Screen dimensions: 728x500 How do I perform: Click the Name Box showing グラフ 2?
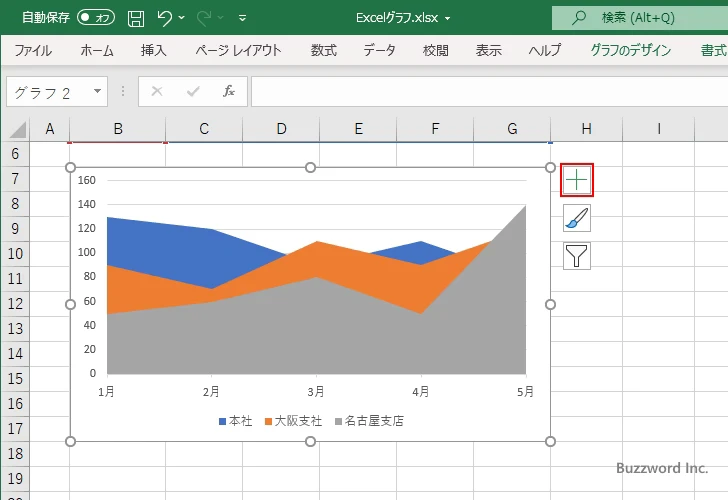click(x=49, y=92)
